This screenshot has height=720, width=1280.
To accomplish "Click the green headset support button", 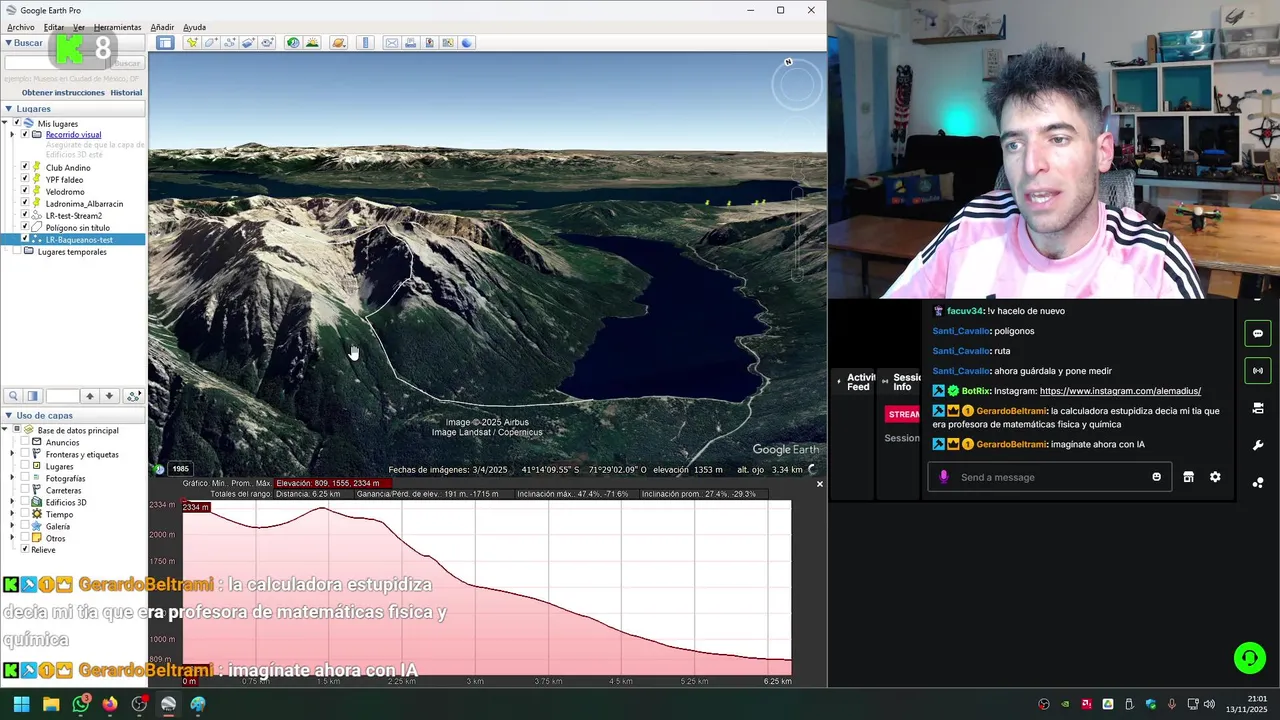I will [x=1249, y=658].
